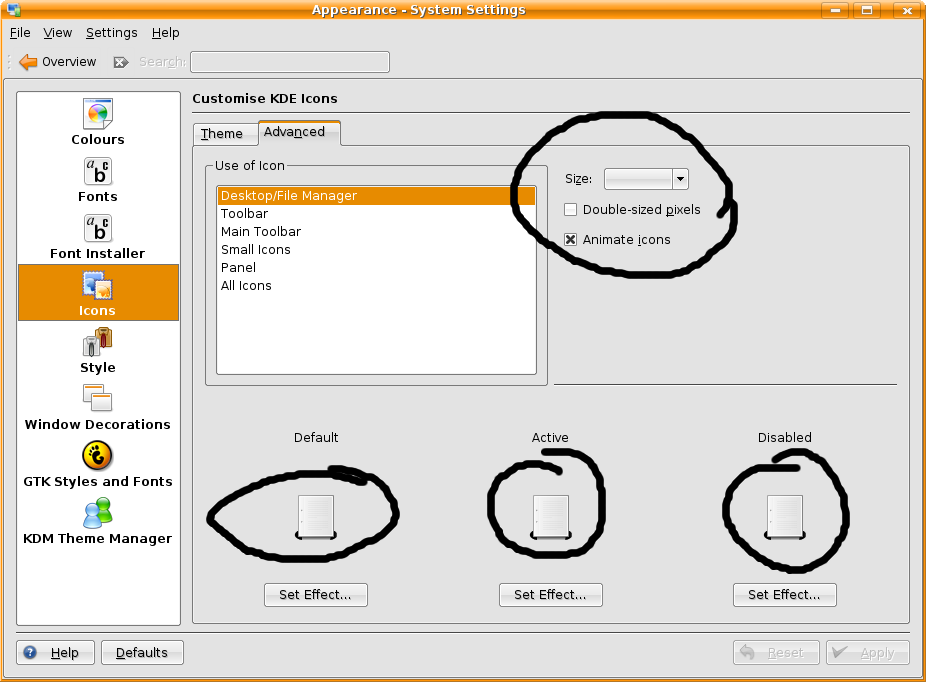Open the Colours settings icon

click(98, 114)
